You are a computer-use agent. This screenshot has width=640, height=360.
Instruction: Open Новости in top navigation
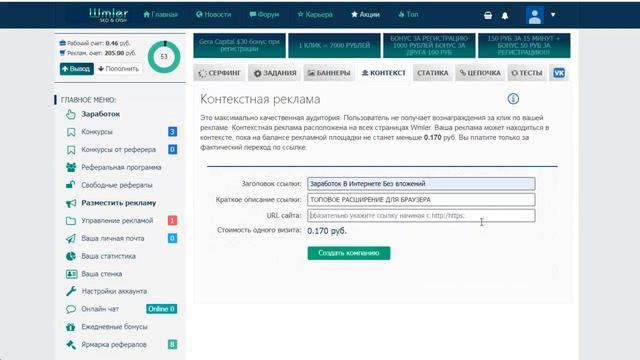(213, 14)
